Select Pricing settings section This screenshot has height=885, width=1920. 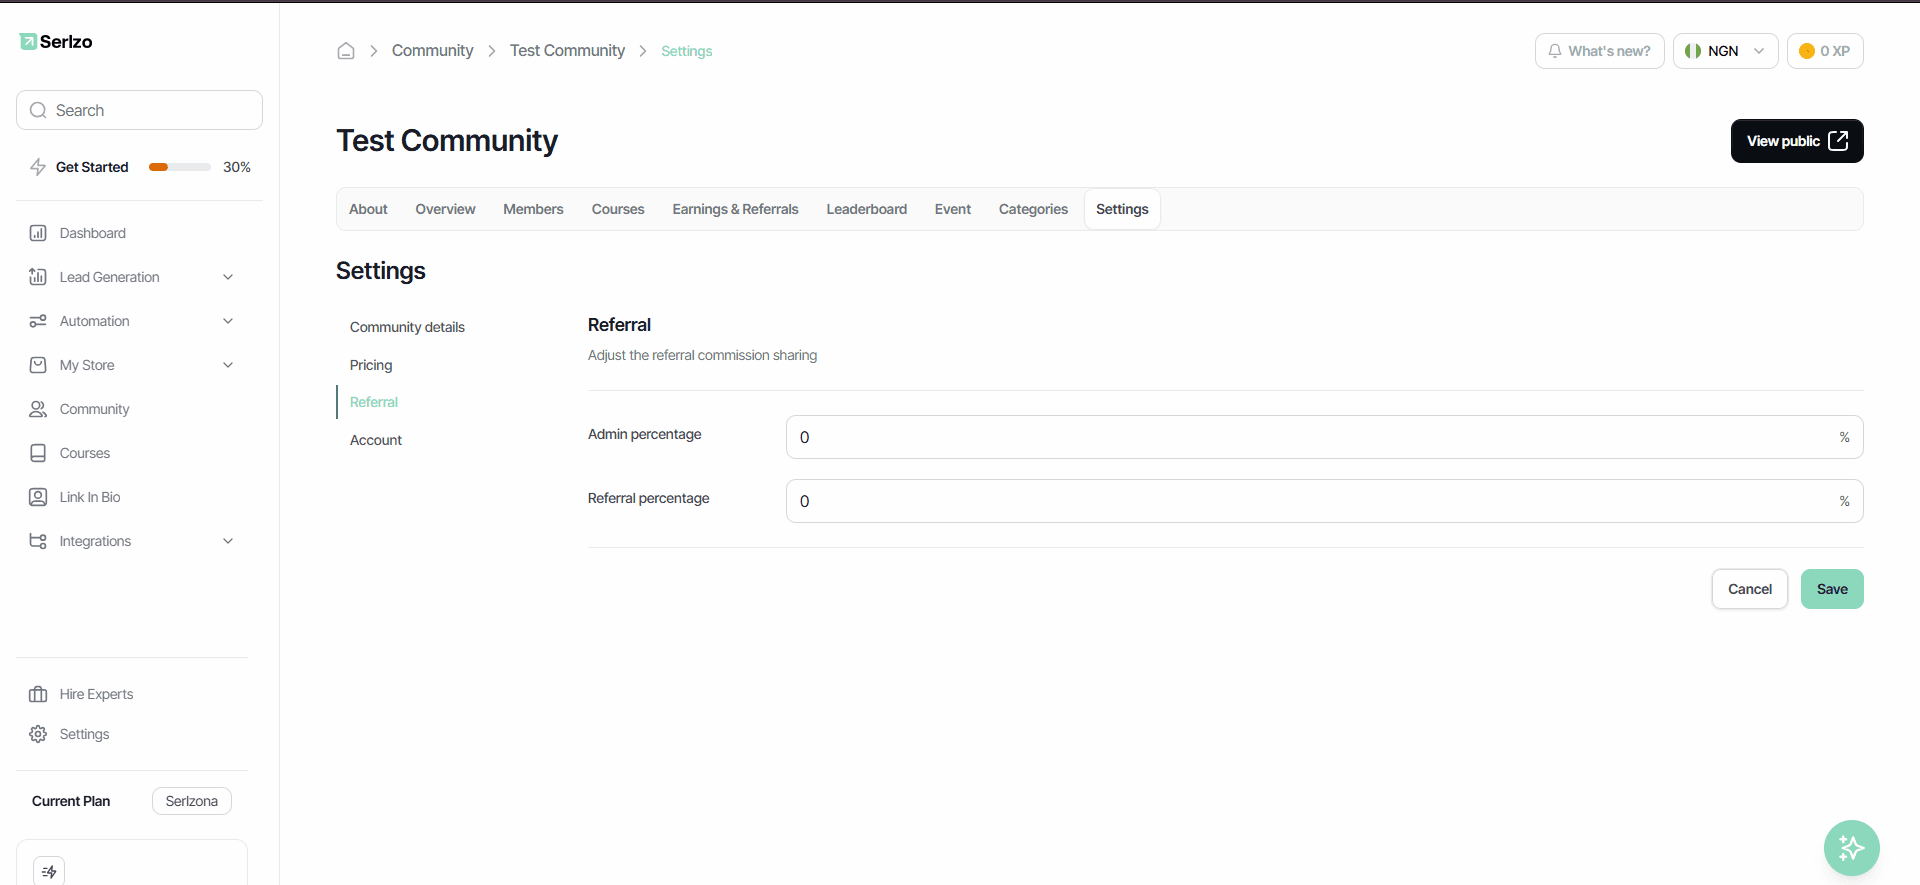click(x=371, y=365)
